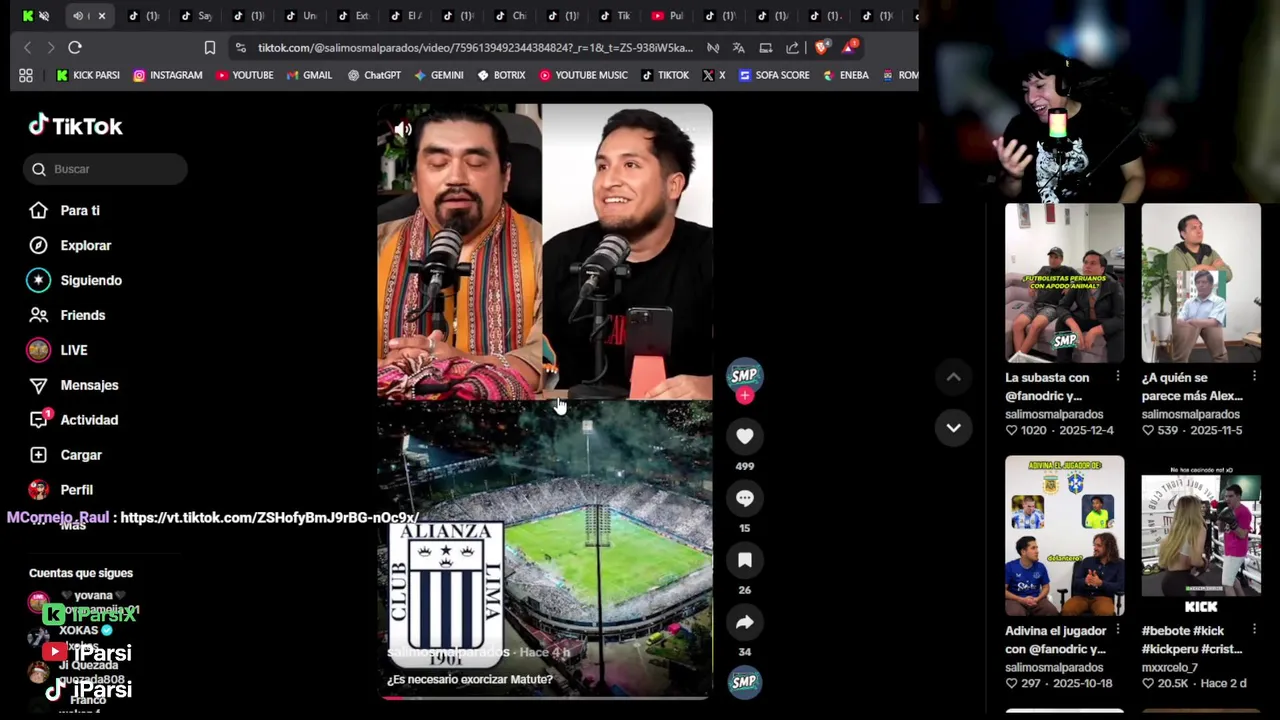Open thumbnail 'Adivina el jugador'

(1064, 536)
